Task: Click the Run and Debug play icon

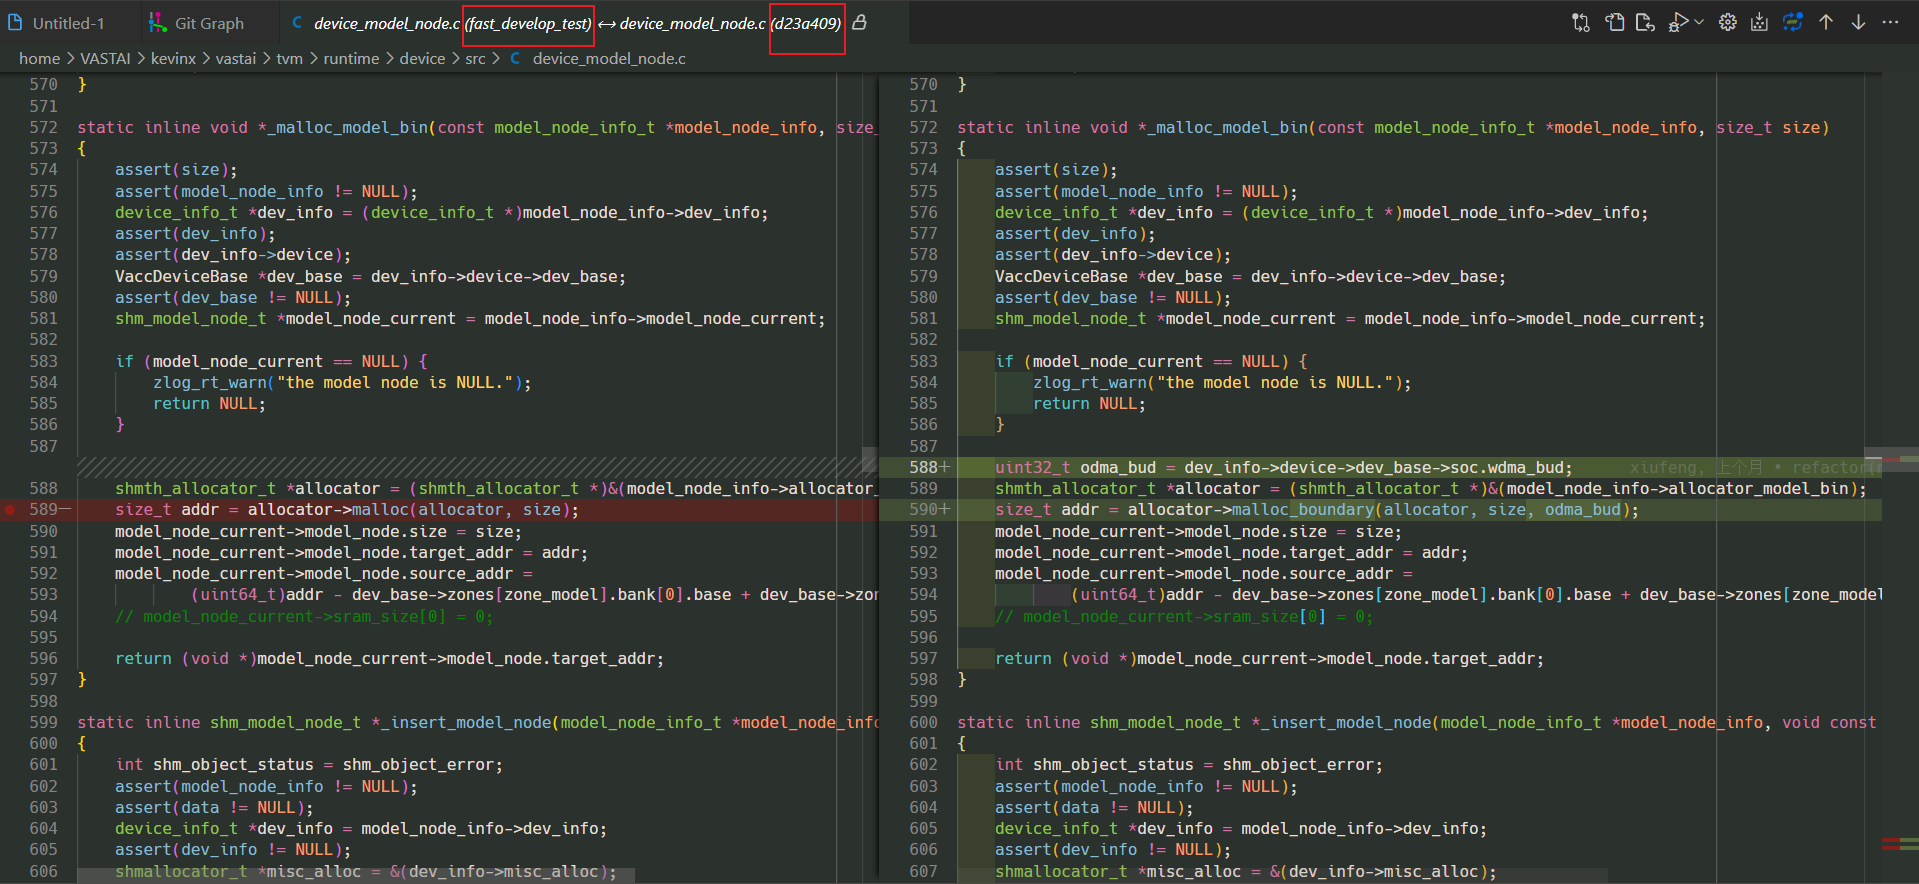Action: pyautogui.click(x=1678, y=22)
